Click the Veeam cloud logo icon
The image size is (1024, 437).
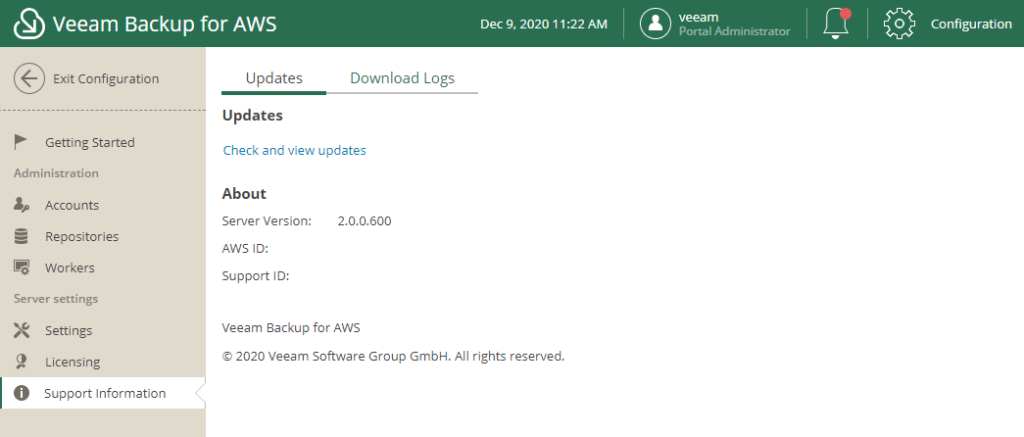click(x=29, y=24)
